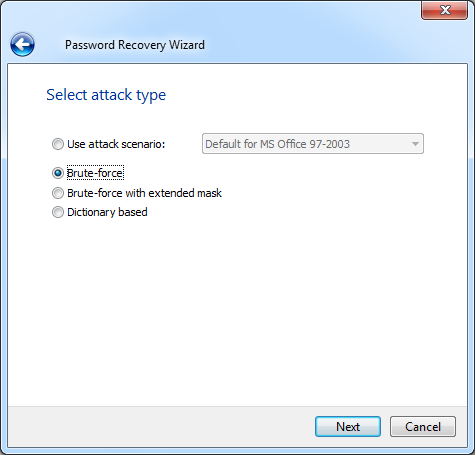Click the Select attack type heading
The width and height of the screenshot is (475, 455).
(106, 95)
